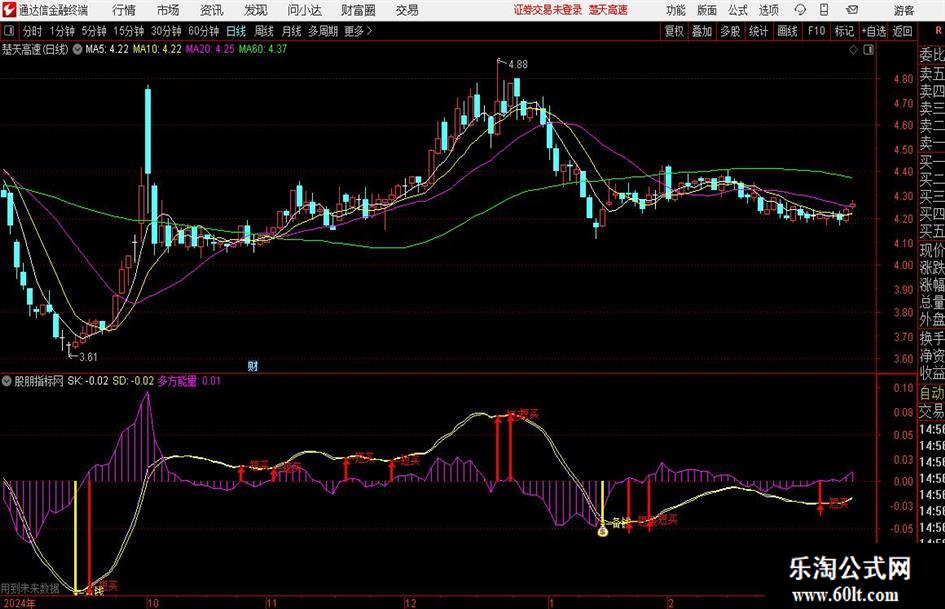The width and height of the screenshot is (945, 609).
Task: Click the diamond icon above chart
Action: 853,50
